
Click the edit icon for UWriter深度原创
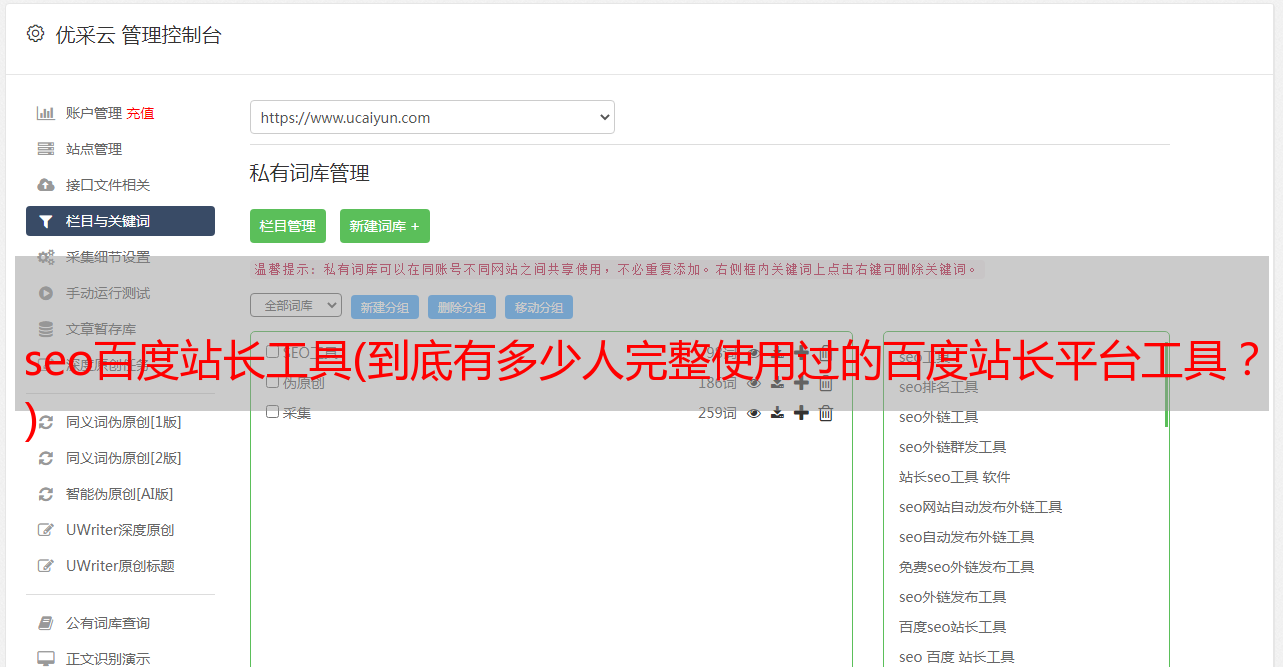coord(46,530)
